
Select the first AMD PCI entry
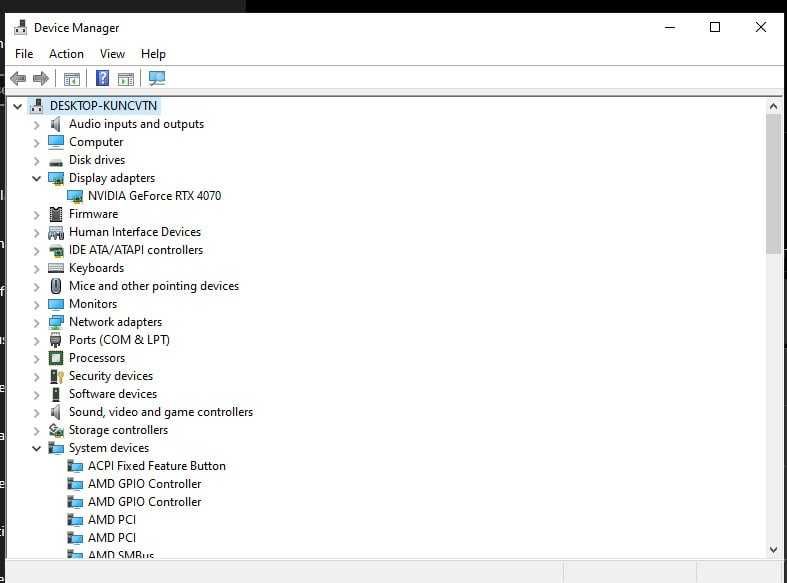coord(112,520)
